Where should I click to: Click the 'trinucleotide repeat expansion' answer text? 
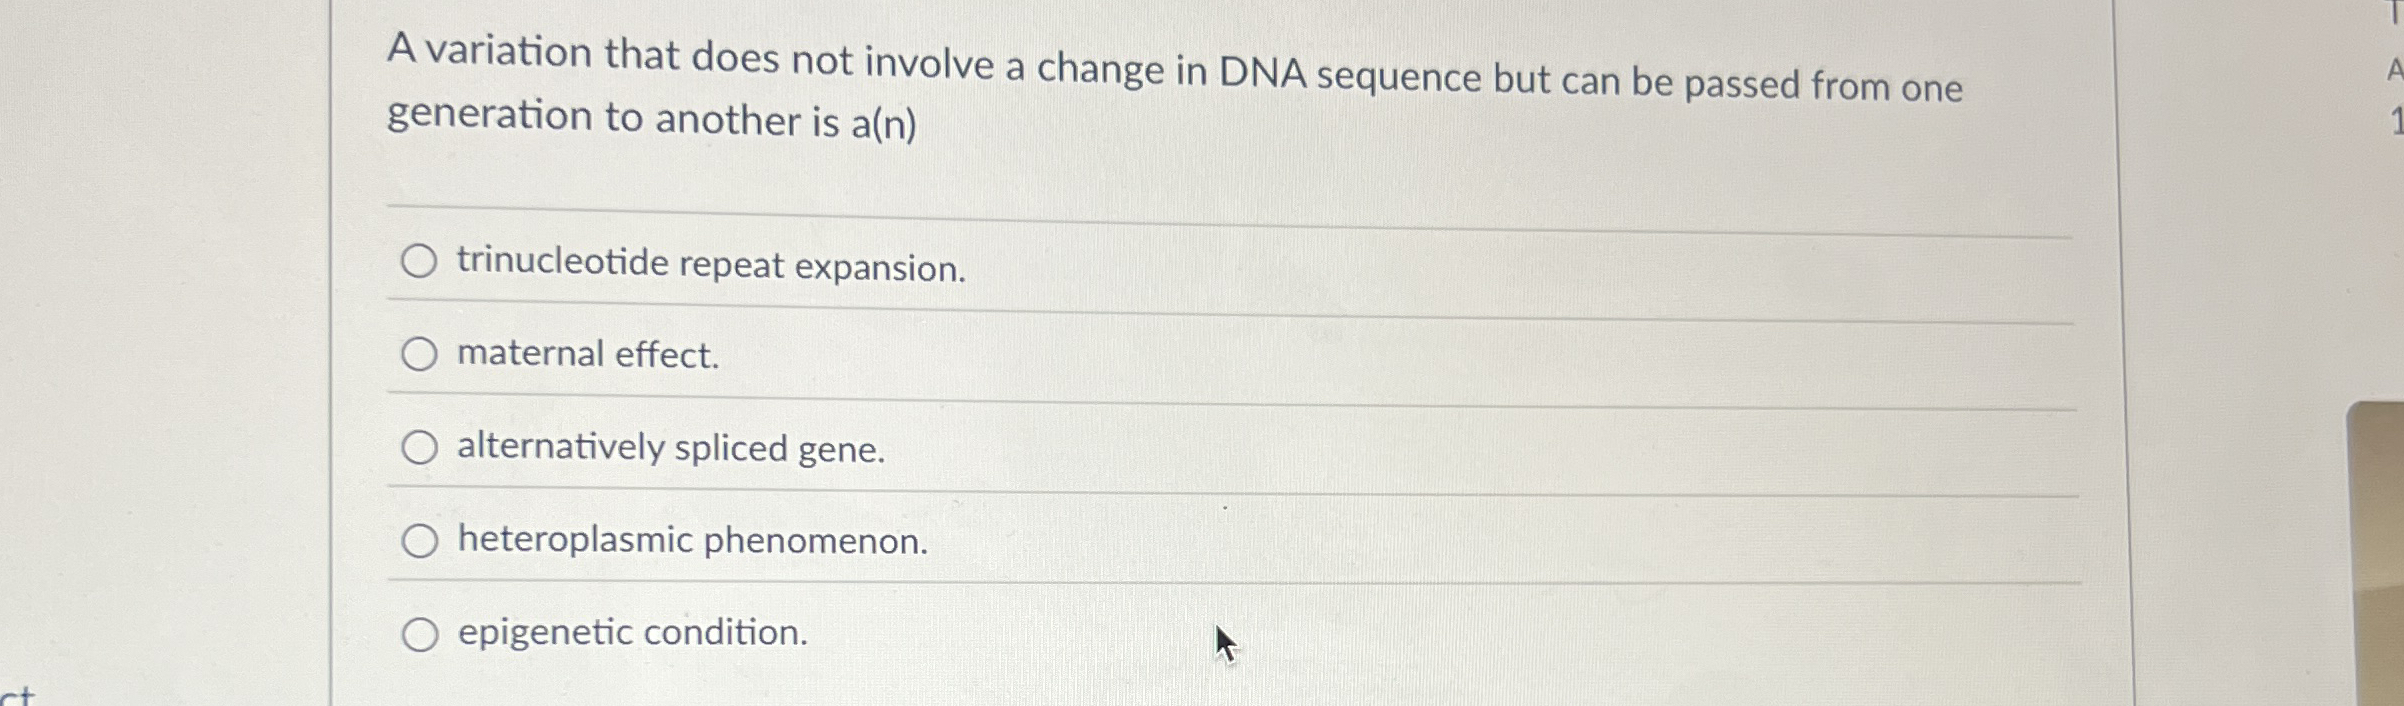tap(710, 265)
